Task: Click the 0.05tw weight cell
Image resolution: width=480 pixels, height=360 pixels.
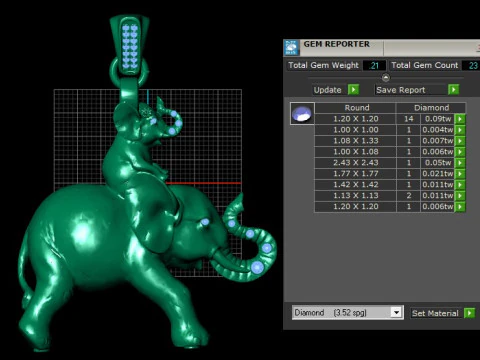Action: [x=438, y=163]
